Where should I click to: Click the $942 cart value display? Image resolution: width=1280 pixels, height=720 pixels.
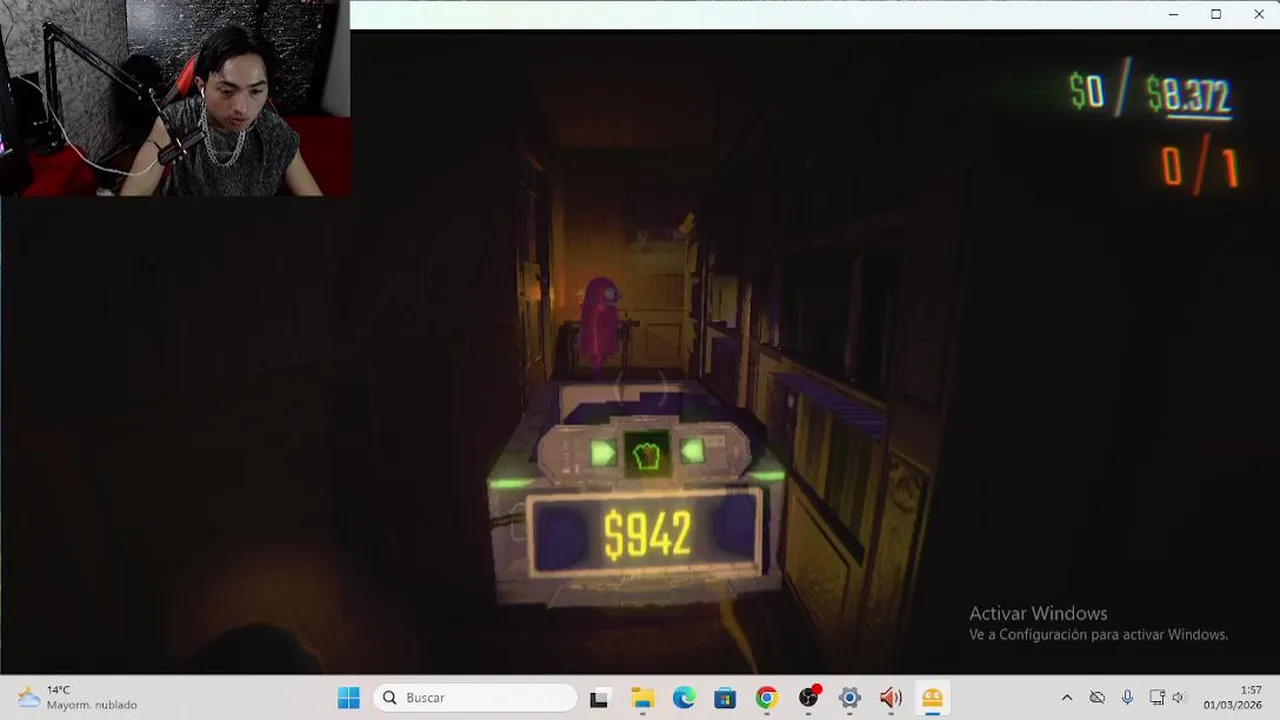point(647,535)
